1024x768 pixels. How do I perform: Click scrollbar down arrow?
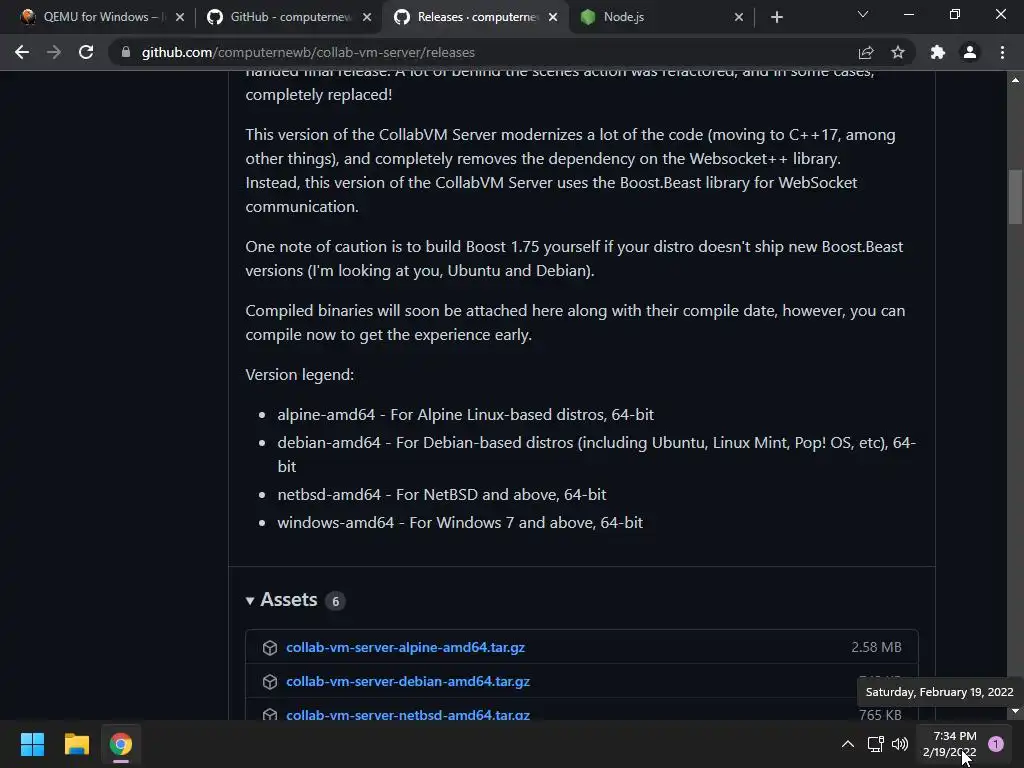(x=1015, y=711)
